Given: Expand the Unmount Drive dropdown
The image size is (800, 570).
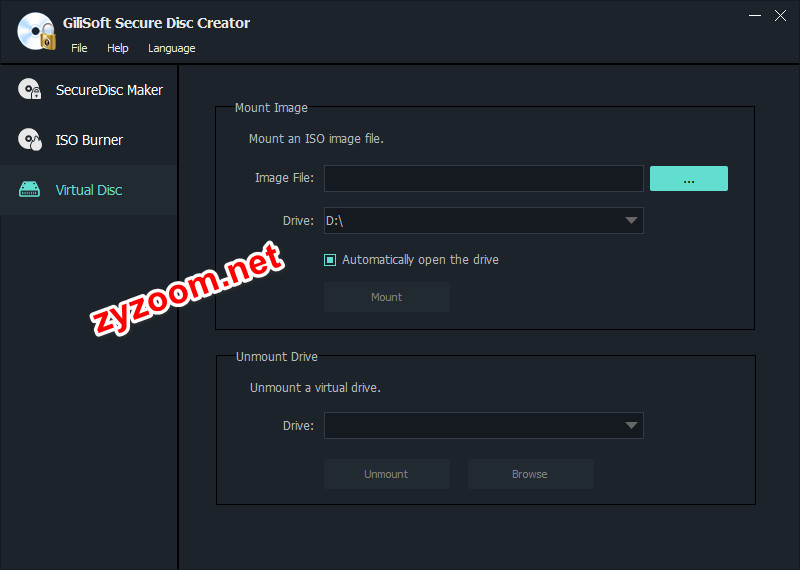Looking at the screenshot, I should (x=484, y=426).
